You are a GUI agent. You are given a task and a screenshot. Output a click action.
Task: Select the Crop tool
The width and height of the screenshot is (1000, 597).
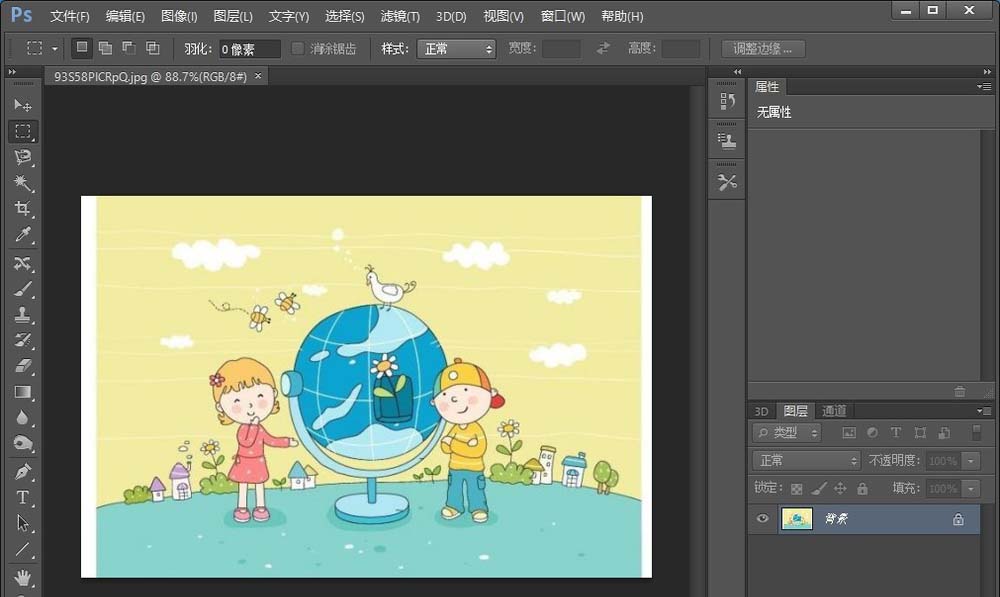[23, 209]
